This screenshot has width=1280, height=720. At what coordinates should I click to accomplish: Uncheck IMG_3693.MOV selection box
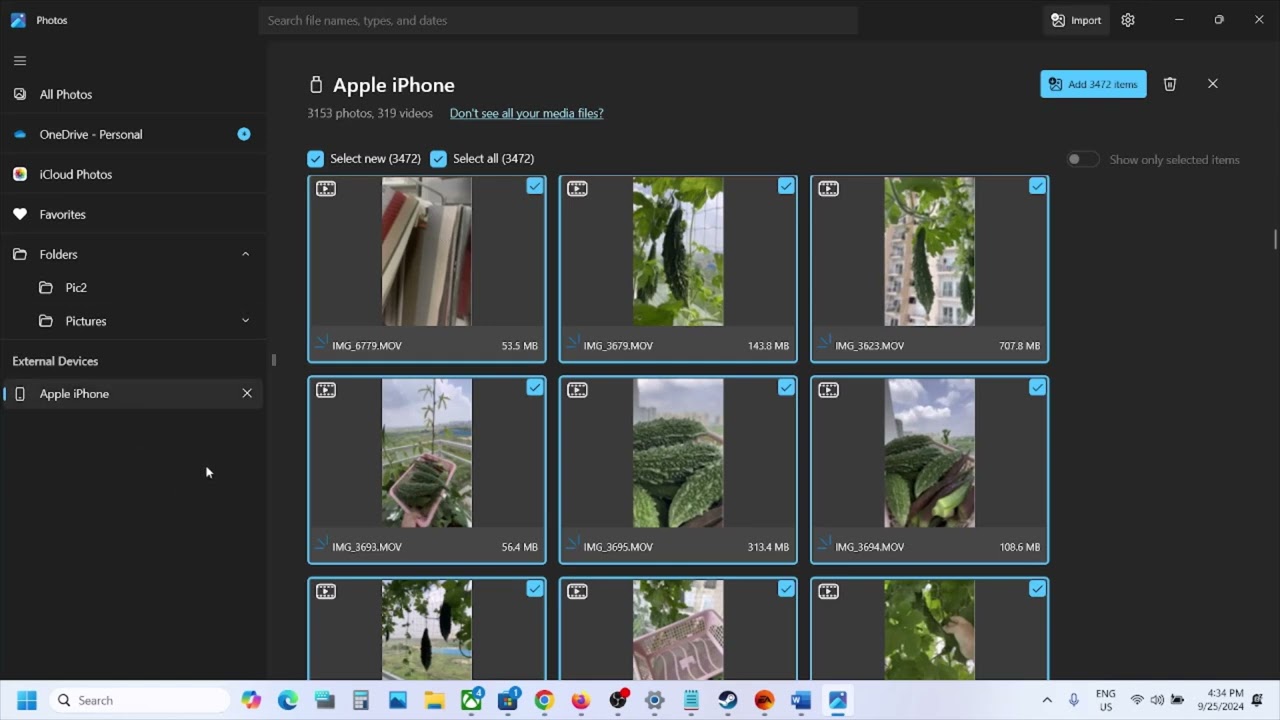pos(535,387)
